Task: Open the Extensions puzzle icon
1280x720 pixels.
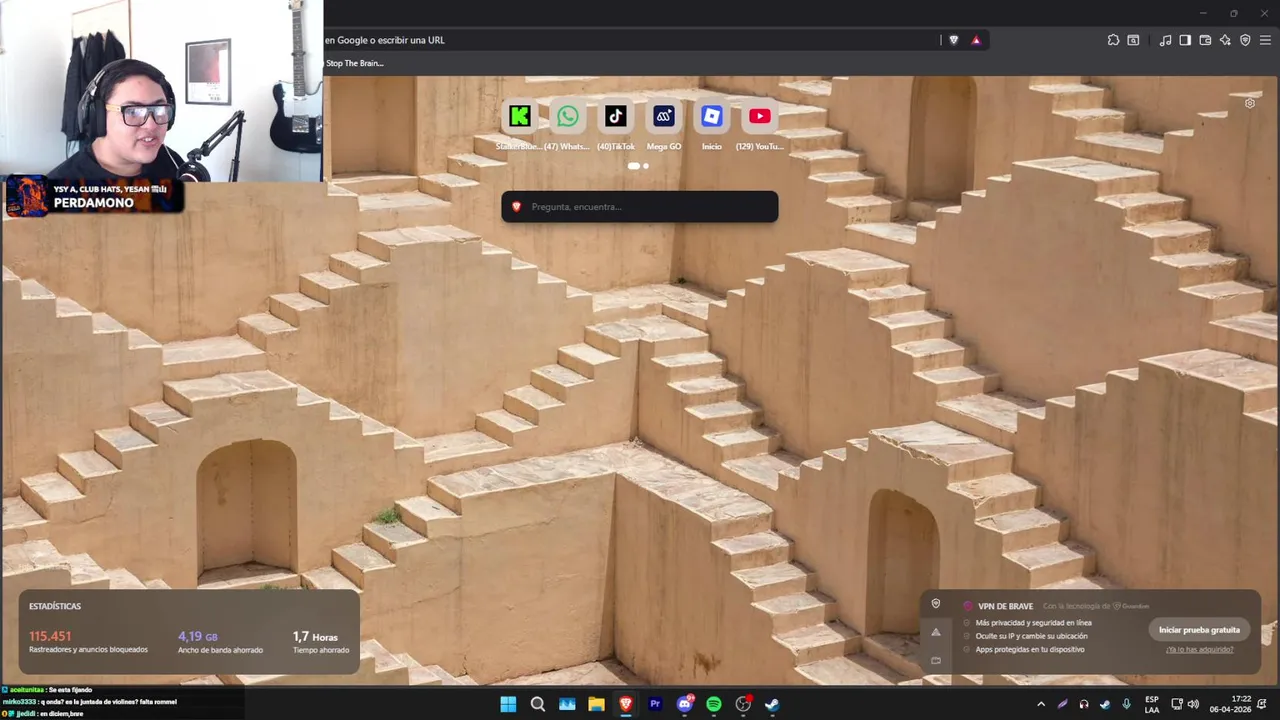Action: coord(1113,40)
